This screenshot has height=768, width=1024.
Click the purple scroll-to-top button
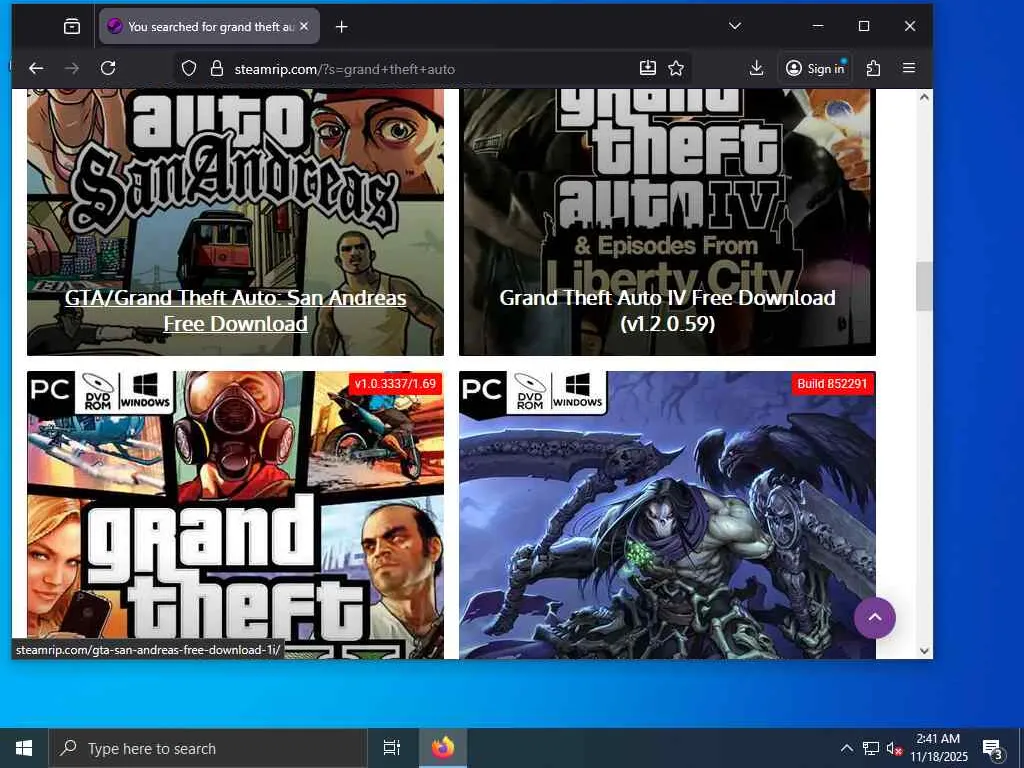pos(874,618)
